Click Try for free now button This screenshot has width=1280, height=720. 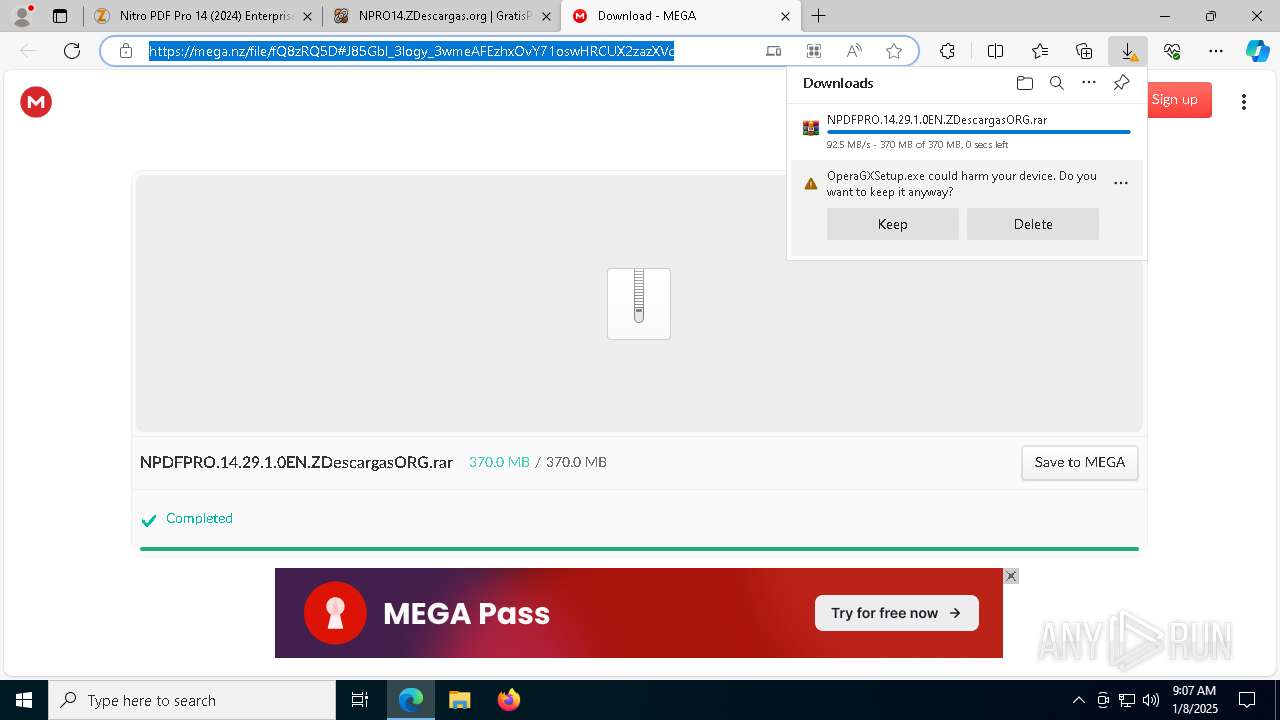click(897, 613)
